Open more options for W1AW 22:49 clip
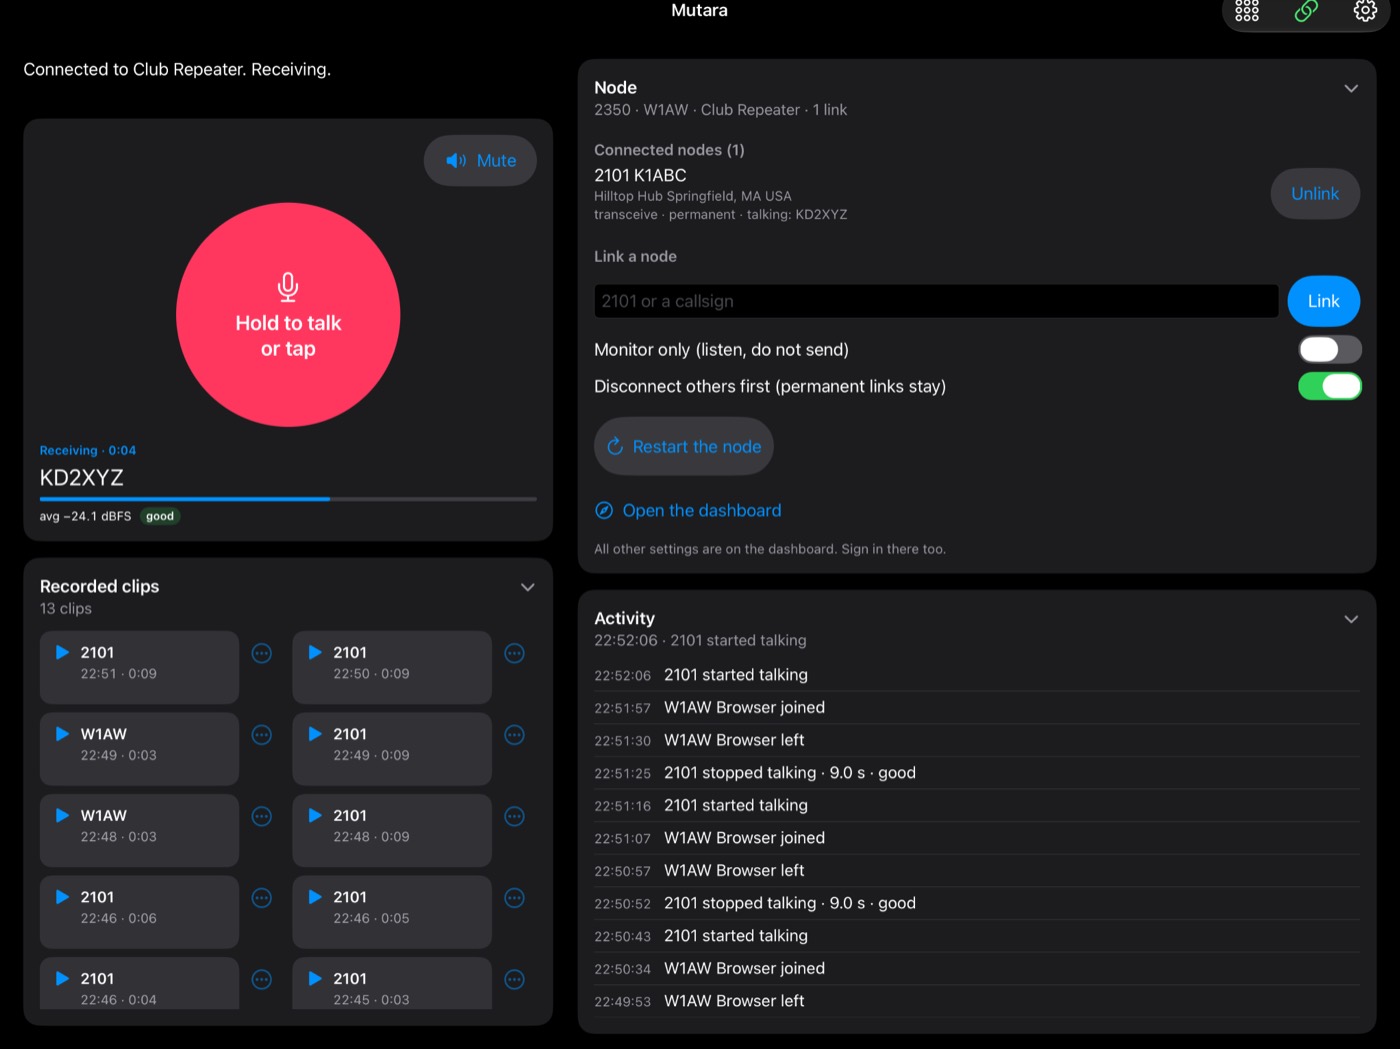The image size is (1400, 1049). point(262,735)
